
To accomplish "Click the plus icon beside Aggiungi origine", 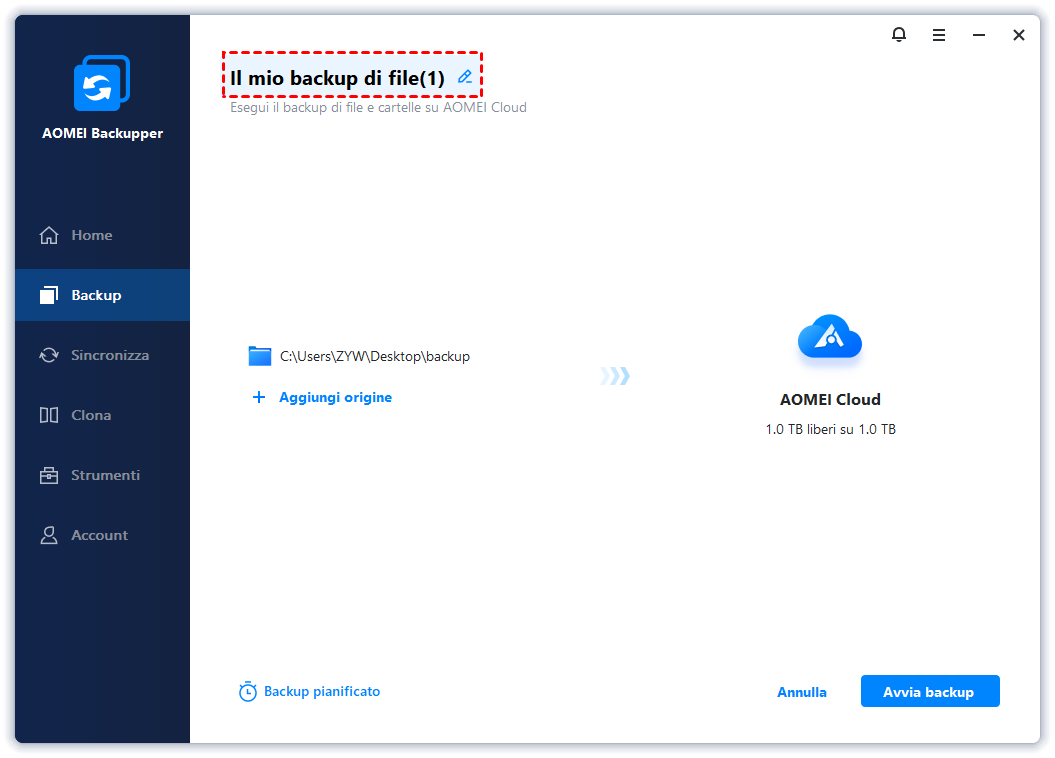I will (258, 397).
